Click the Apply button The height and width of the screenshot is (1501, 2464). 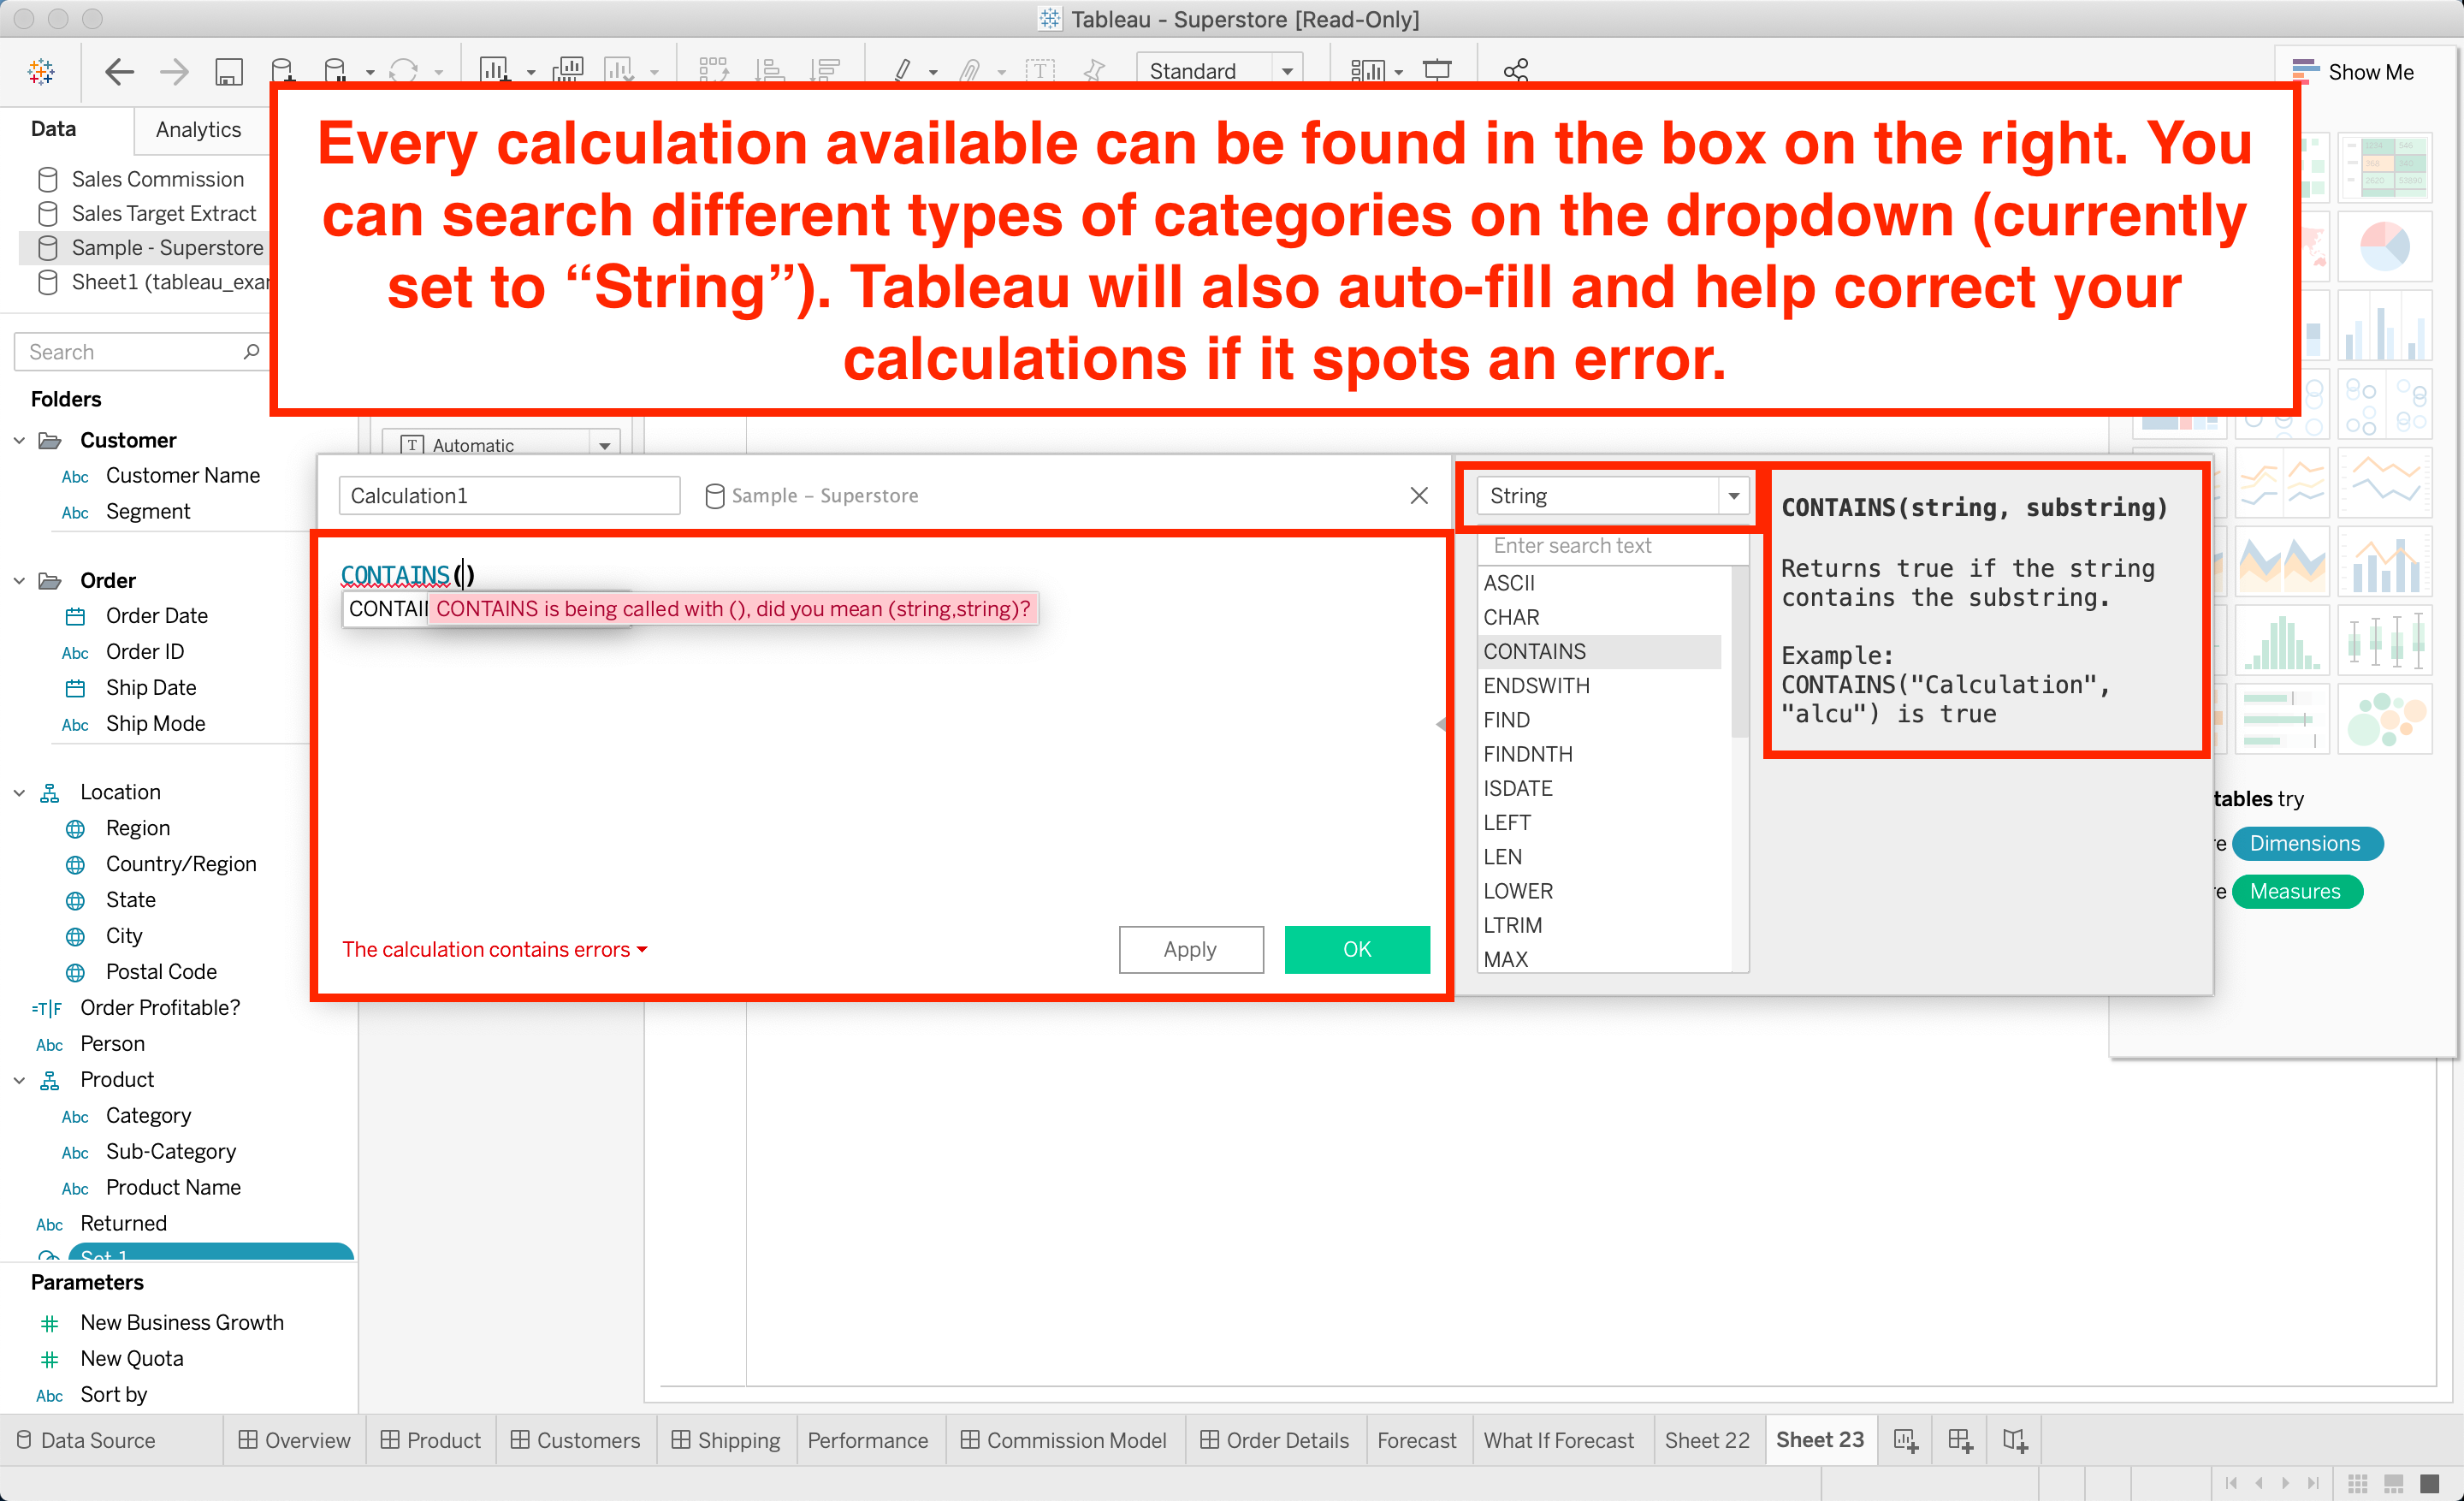[1190, 949]
